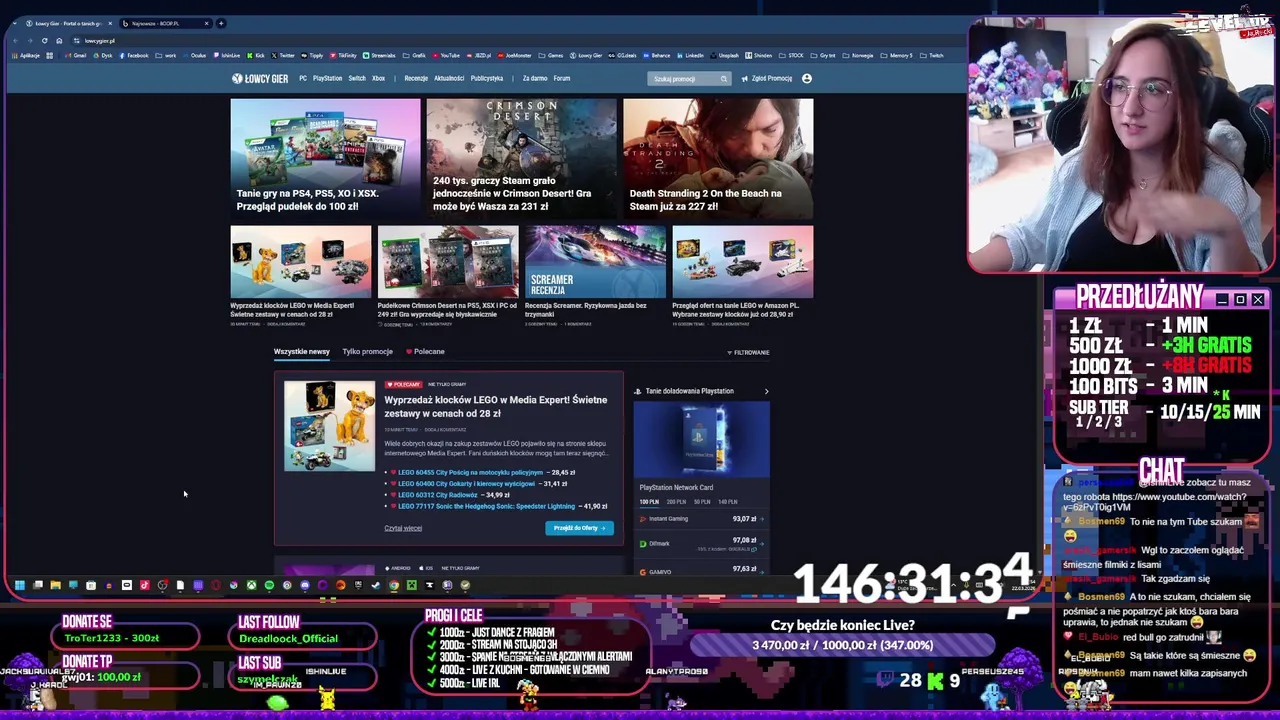Click Przejdź do Oferty button
The width and height of the screenshot is (1280, 720).
pos(579,528)
